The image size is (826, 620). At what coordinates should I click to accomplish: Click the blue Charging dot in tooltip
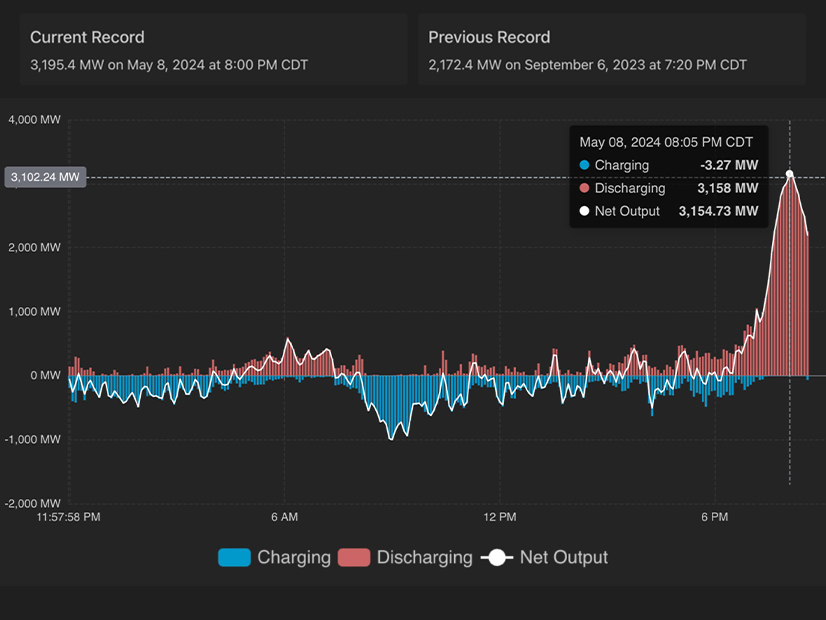tap(584, 165)
